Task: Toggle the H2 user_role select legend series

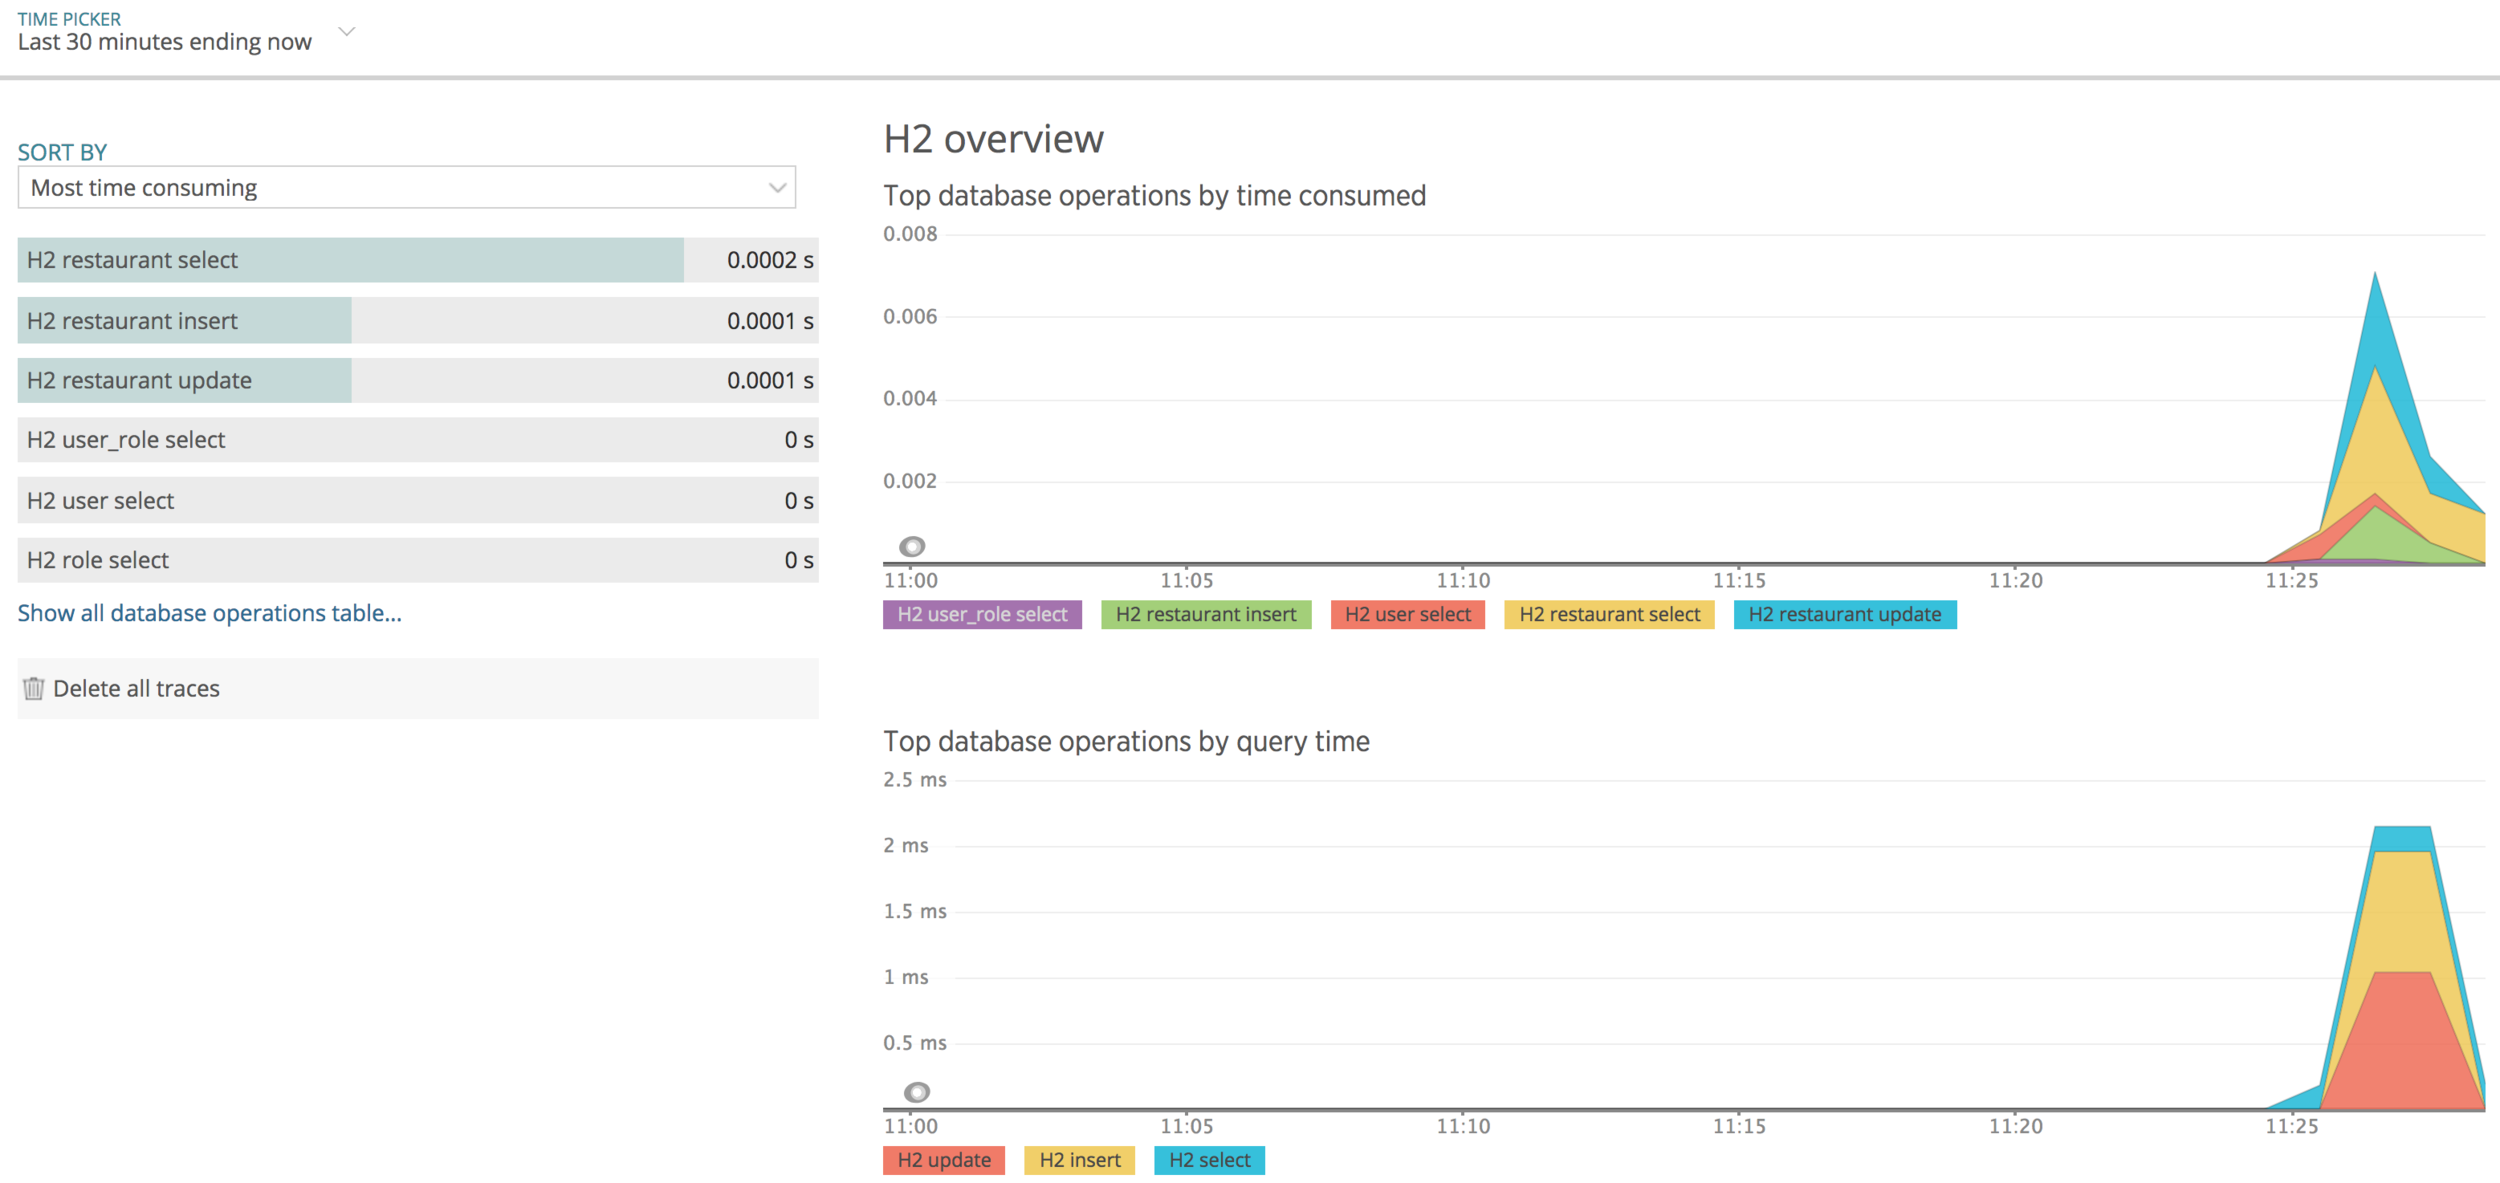Action: [981, 614]
